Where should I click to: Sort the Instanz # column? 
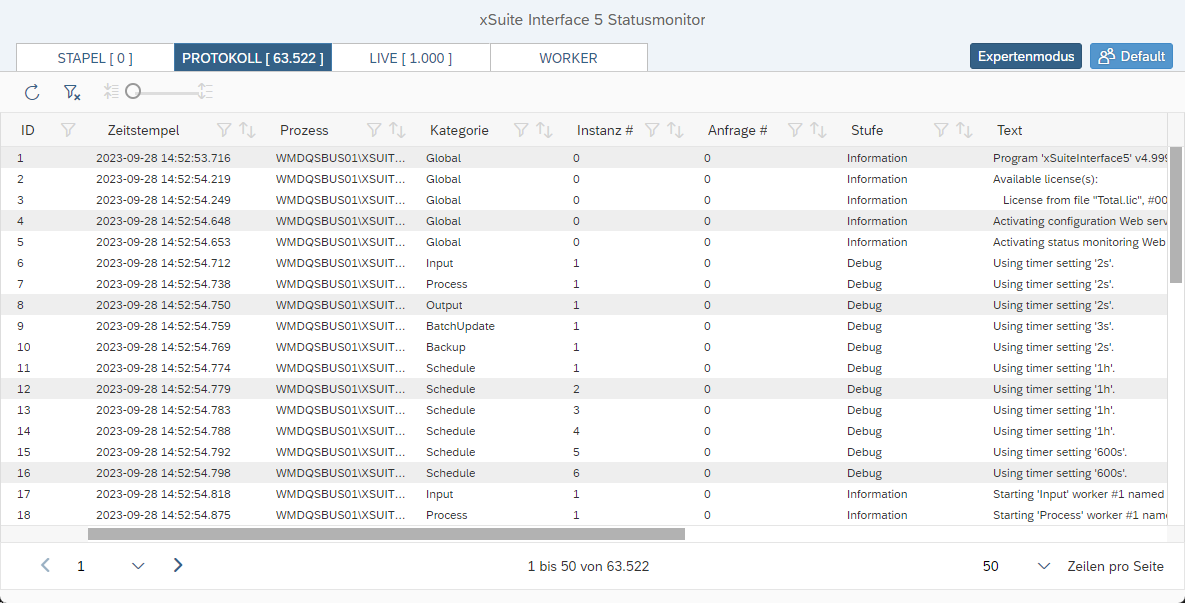(674, 129)
